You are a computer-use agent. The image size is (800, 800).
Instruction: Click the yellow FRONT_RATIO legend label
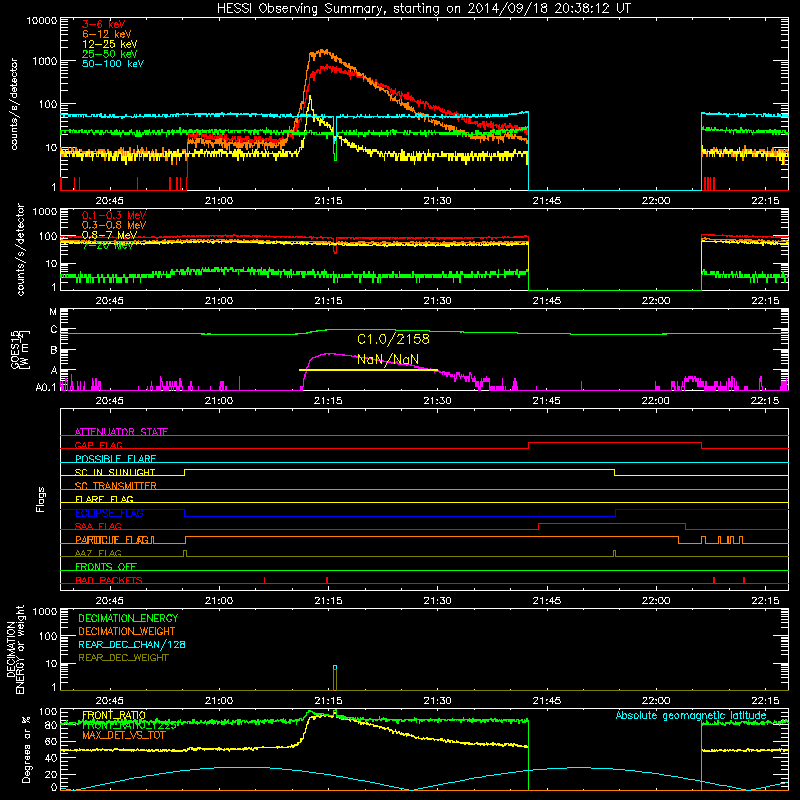pyautogui.click(x=114, y=715)
